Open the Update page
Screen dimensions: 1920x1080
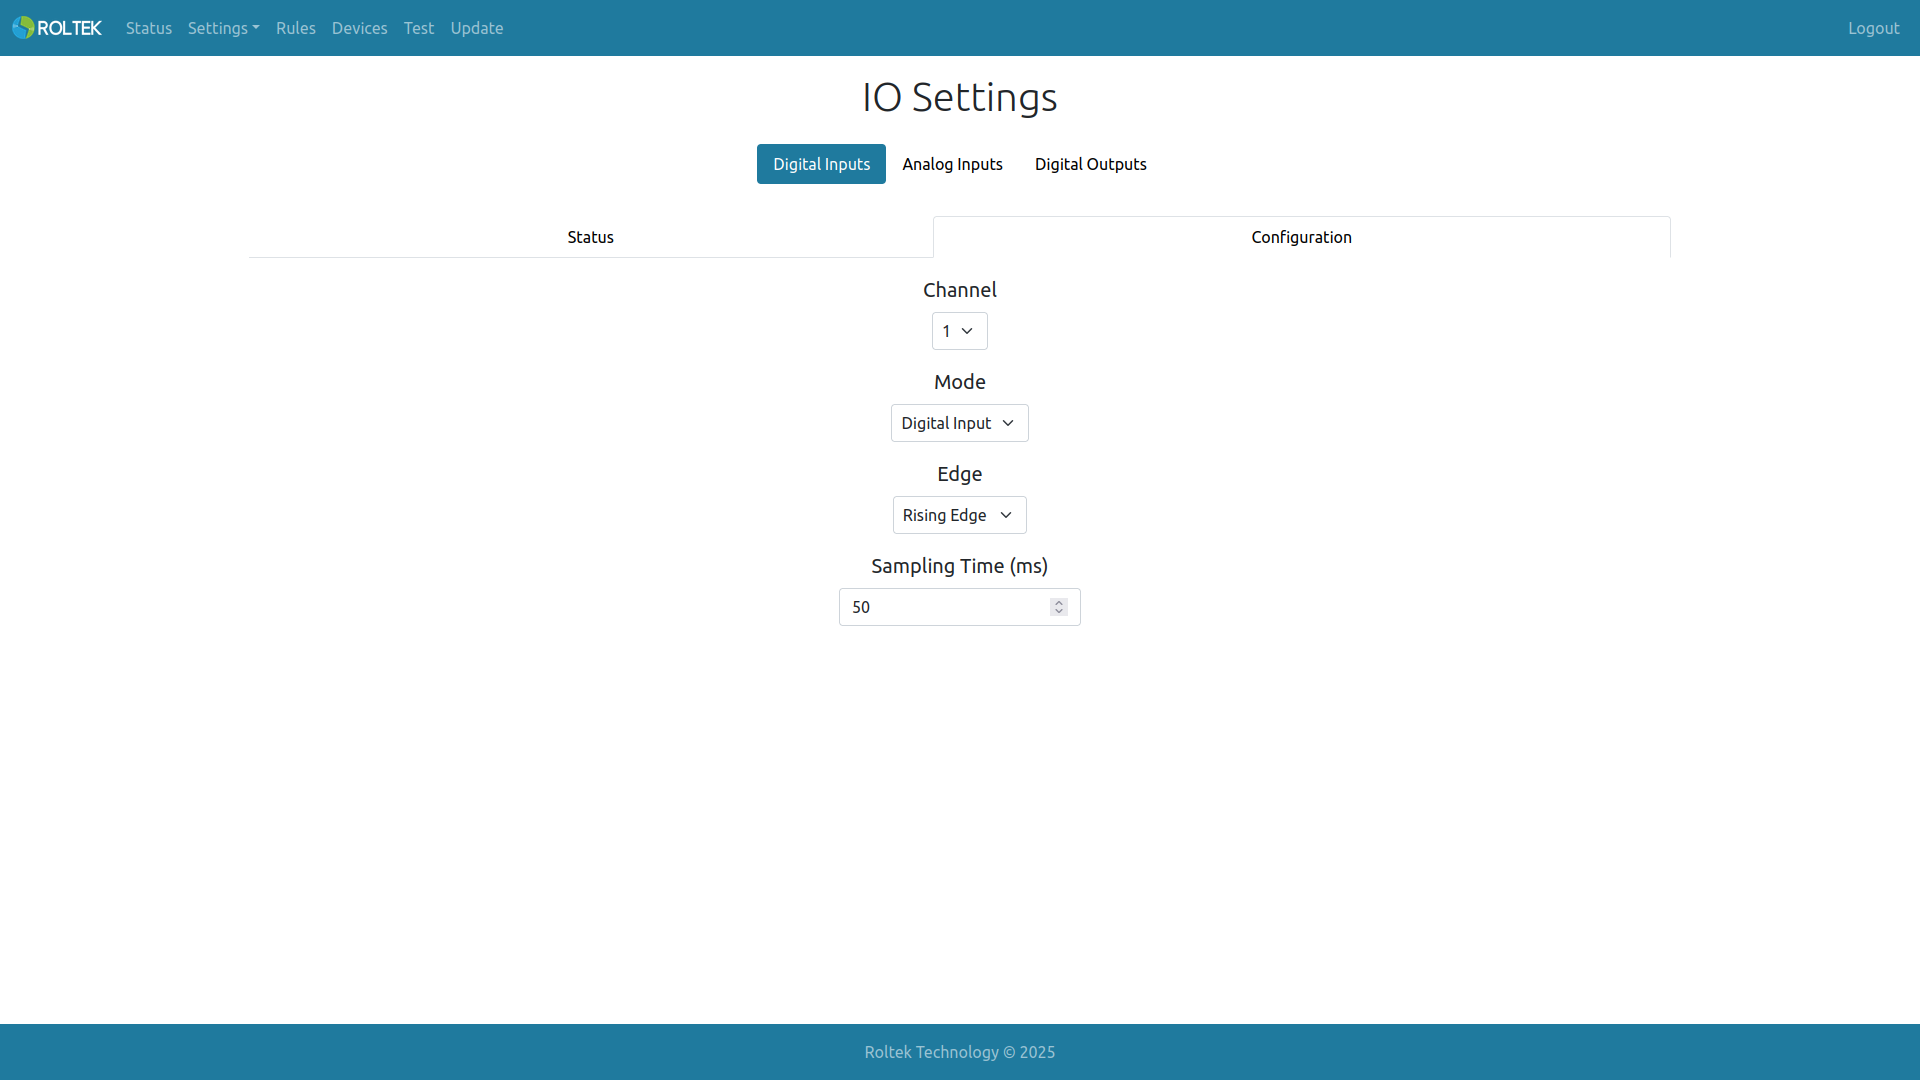click(477, 28)
